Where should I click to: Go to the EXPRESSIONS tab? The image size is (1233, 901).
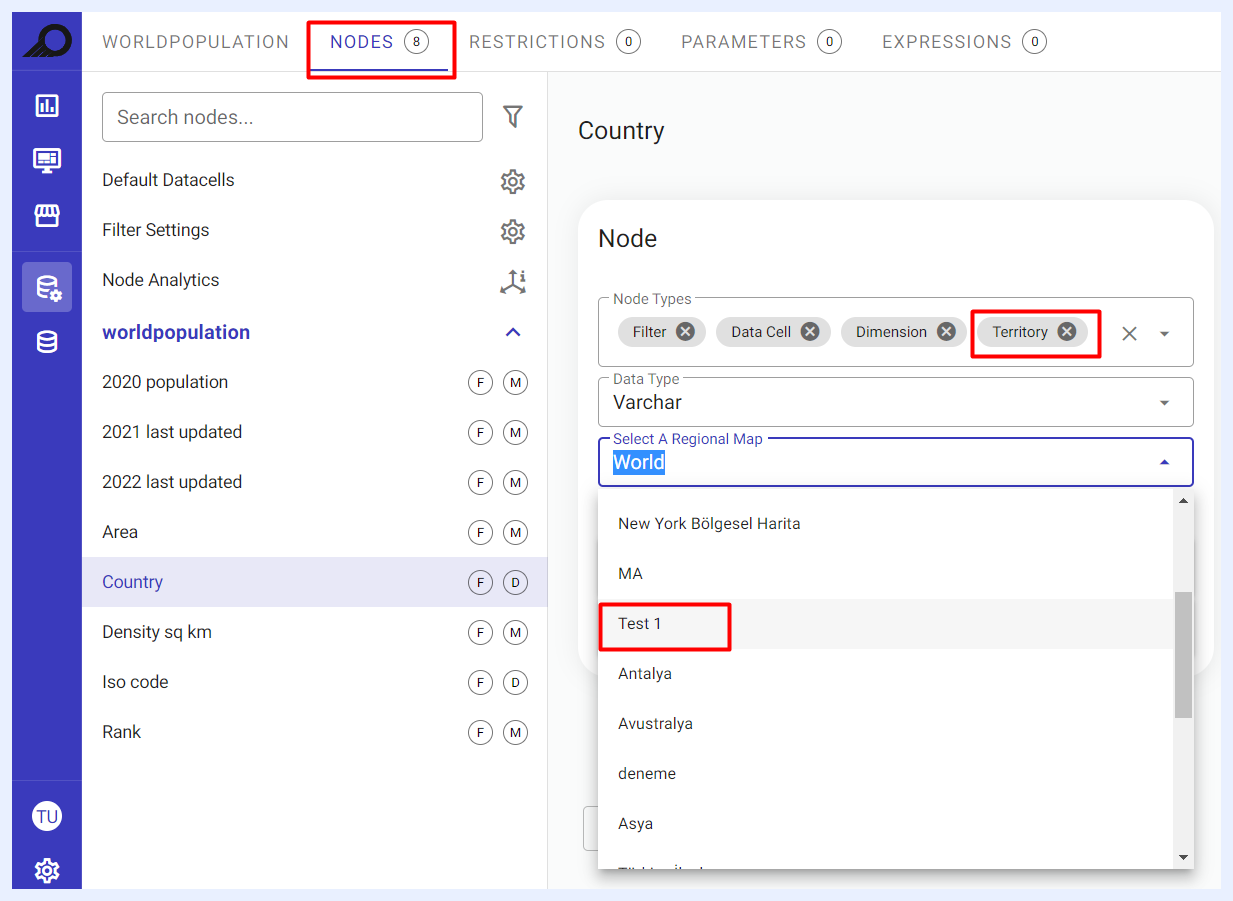(x=964, y=42)
